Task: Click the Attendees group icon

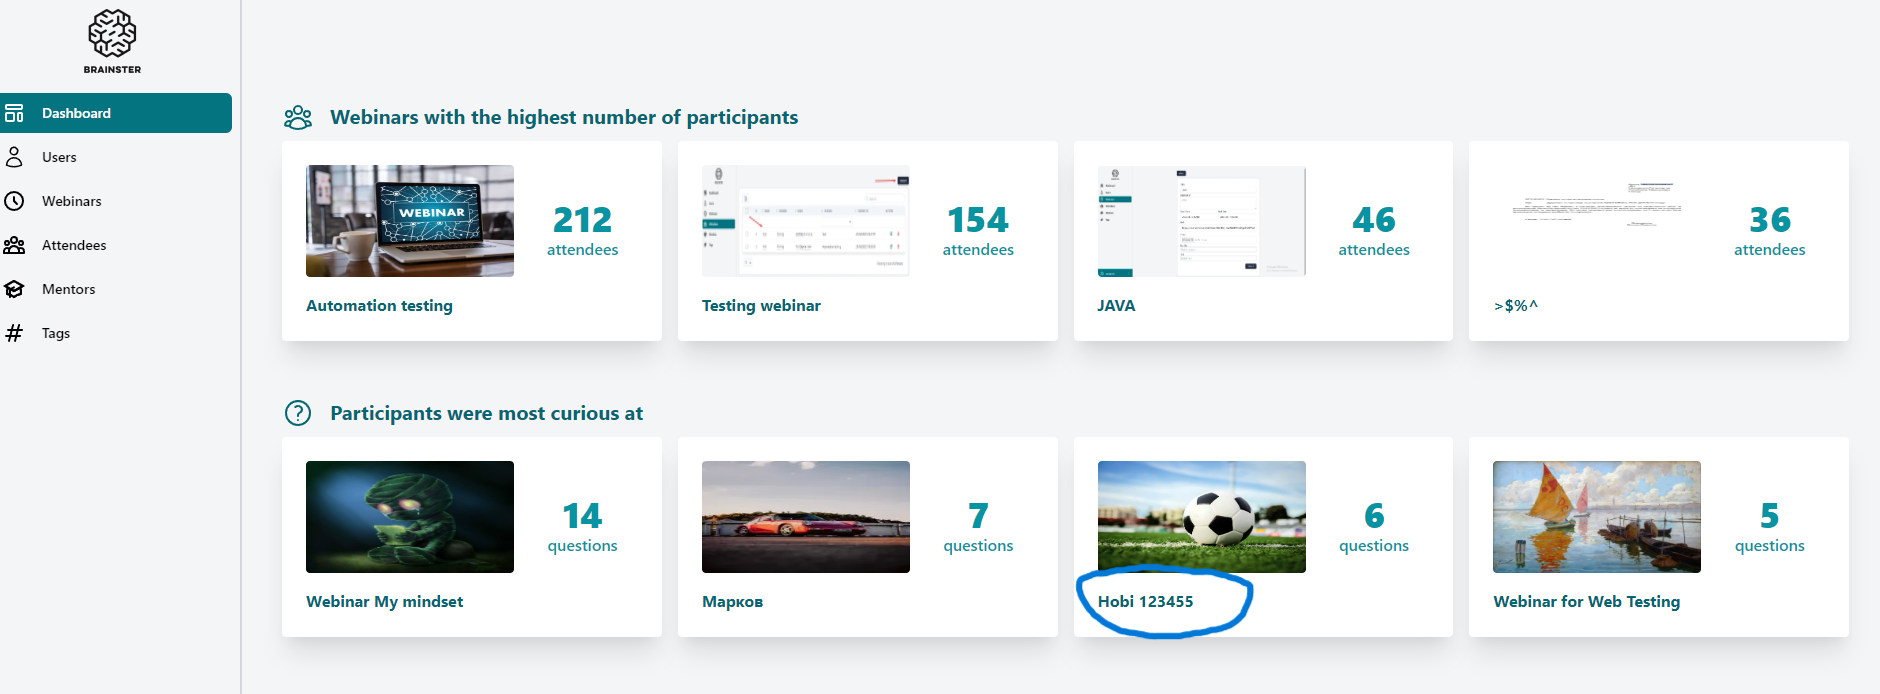Action: (14, 245)
